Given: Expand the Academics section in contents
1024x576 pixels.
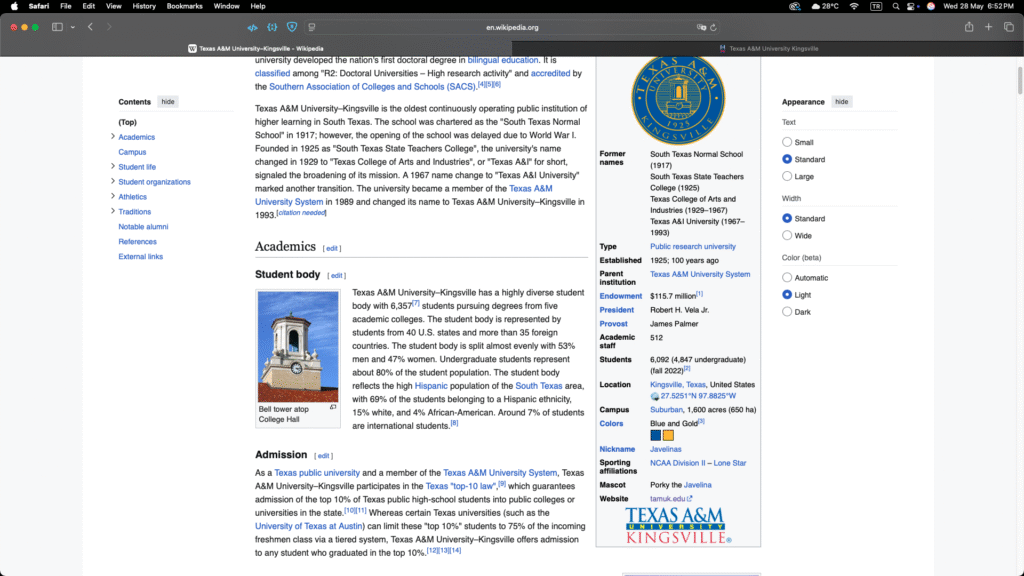Looking at the screenshot, I should 113,137.
